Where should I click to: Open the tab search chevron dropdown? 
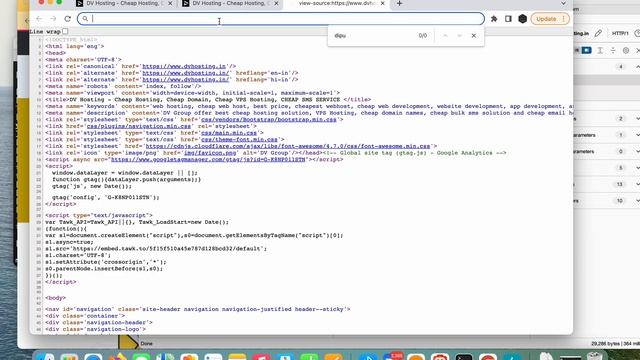(563, 4)
